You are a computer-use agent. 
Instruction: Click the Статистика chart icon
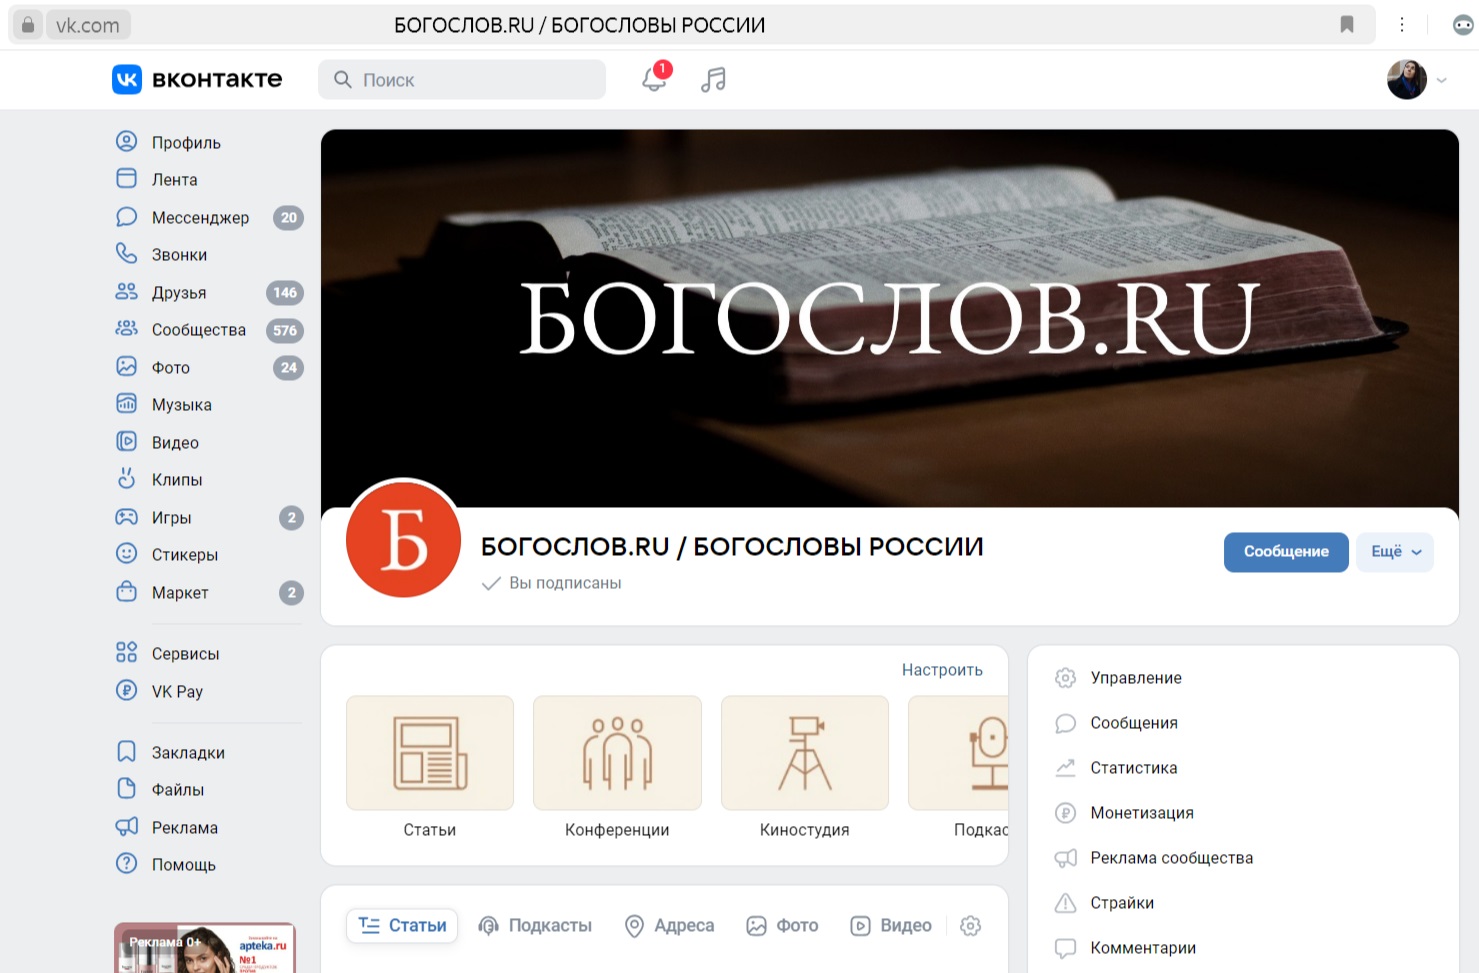pos(1066,768)
